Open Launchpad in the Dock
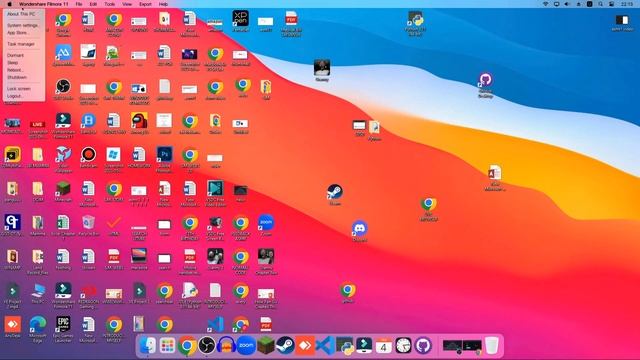 click(x=167, y=346)
